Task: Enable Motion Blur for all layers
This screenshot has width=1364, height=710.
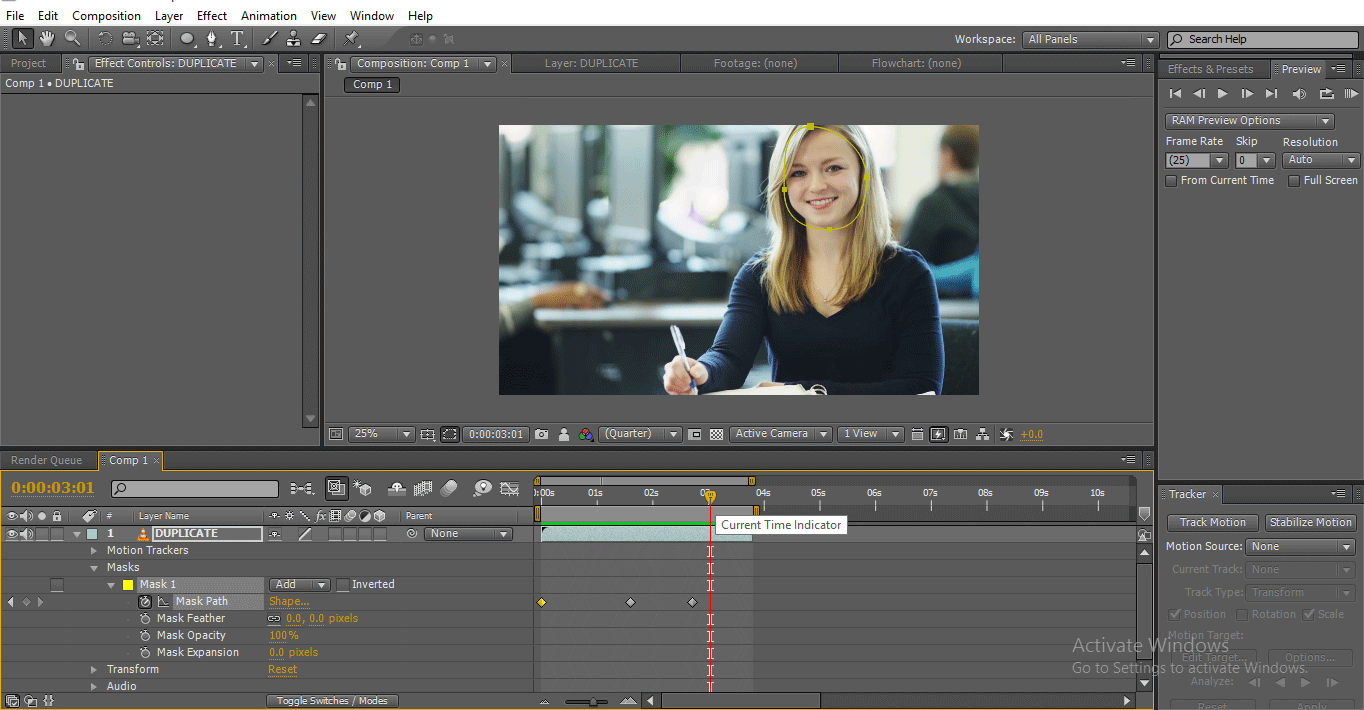Action: coord(449,489)
